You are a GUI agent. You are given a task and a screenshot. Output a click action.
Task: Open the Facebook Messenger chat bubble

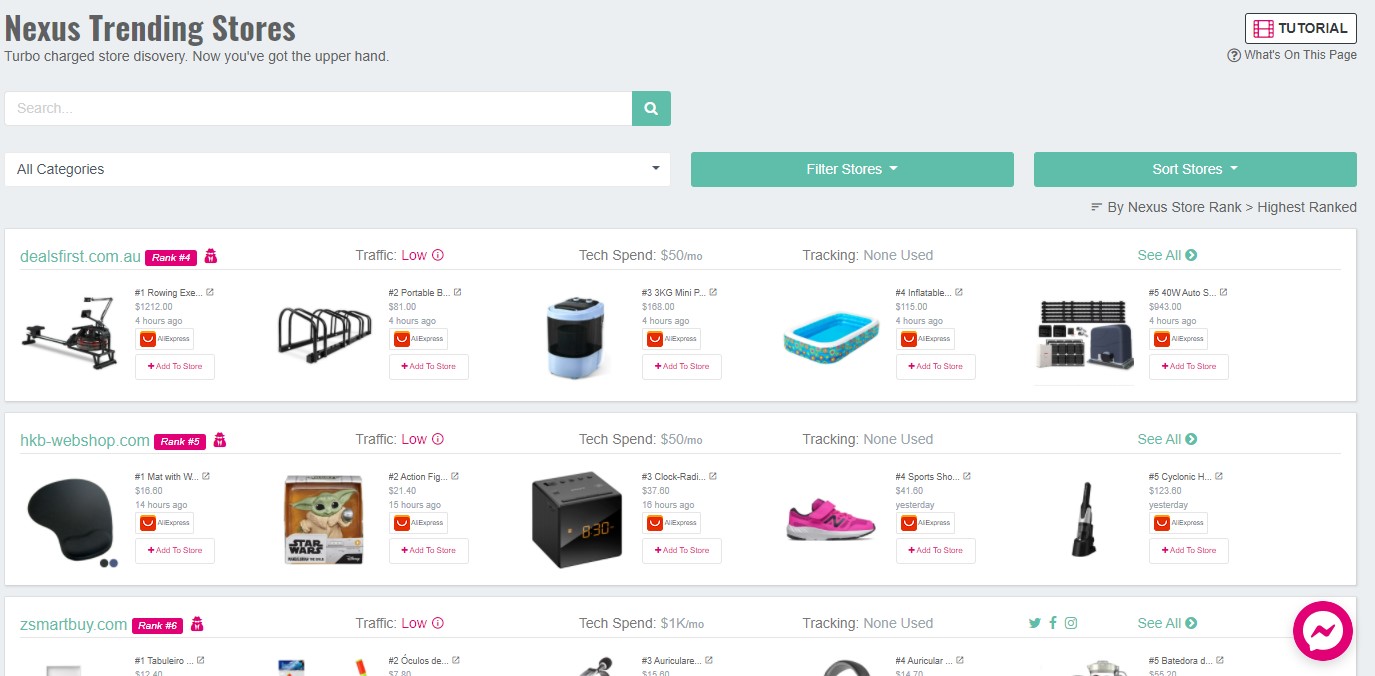1322,630
